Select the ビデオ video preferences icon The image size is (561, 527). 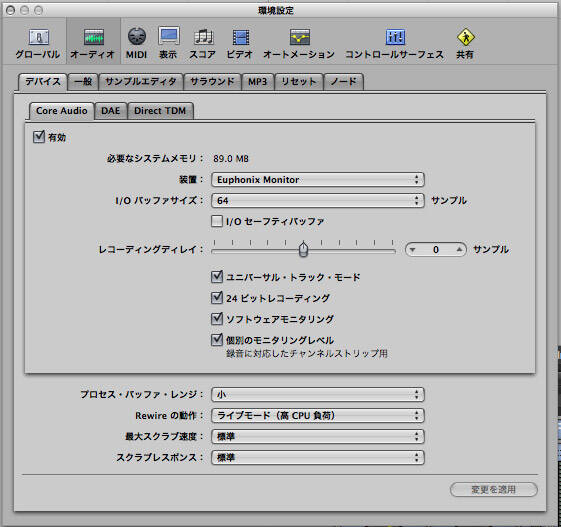click(239, 44)
